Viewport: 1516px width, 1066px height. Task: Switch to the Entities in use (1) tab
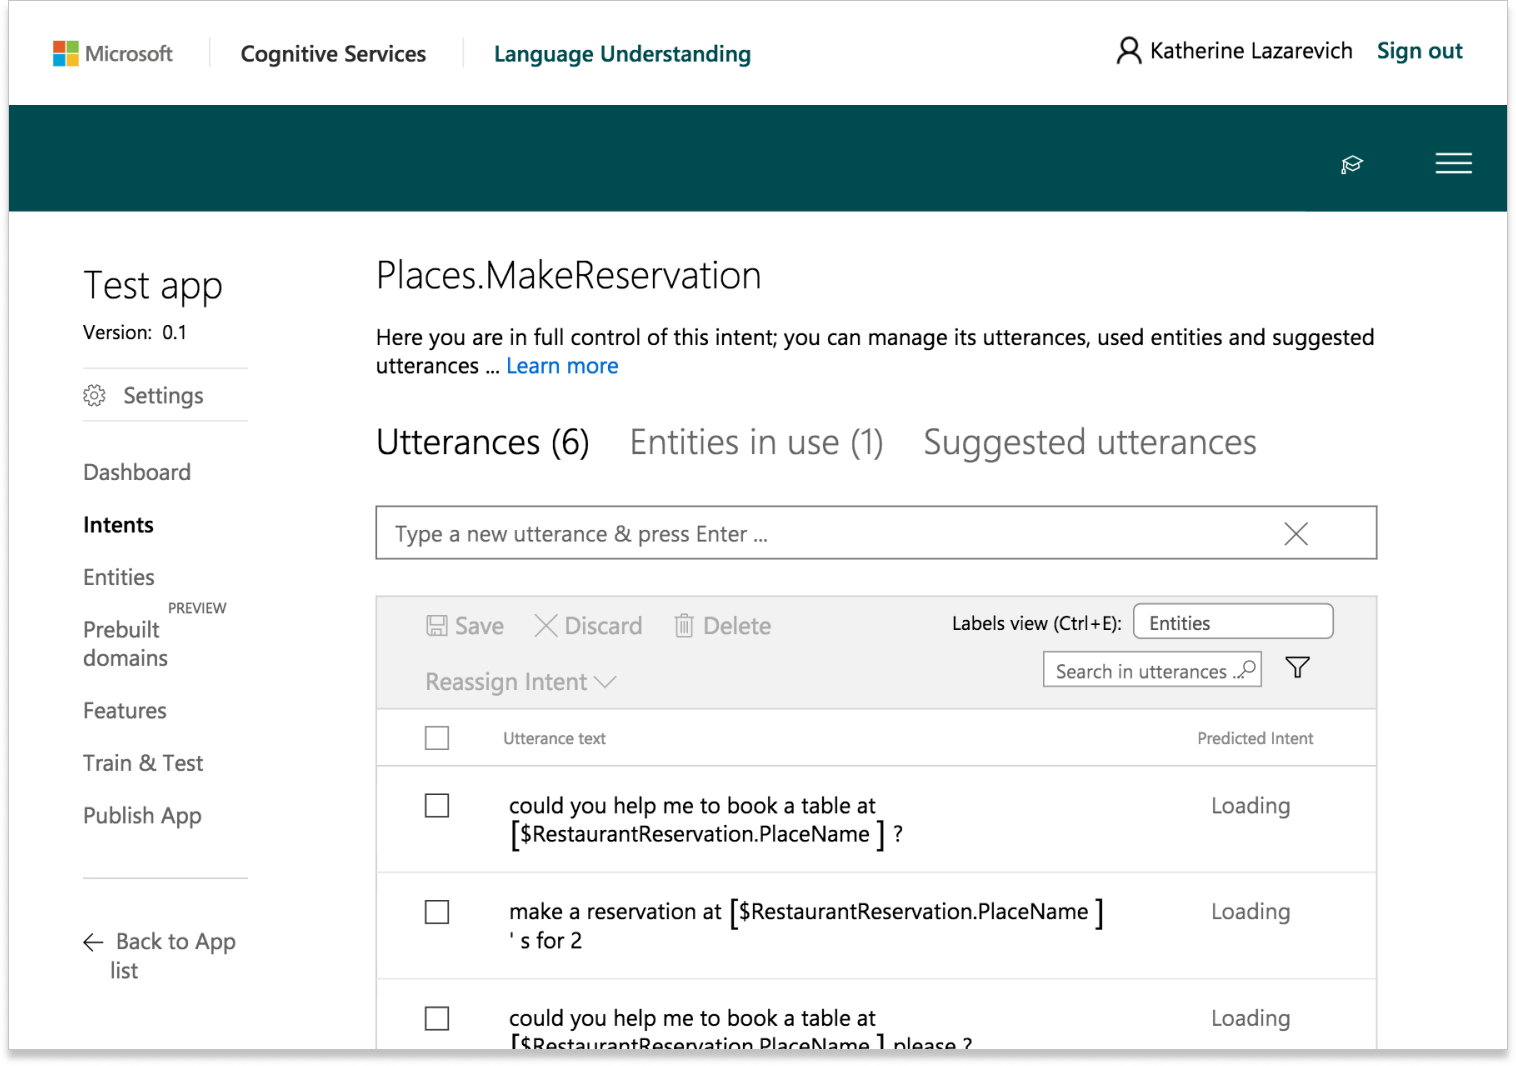click(x=757, y=442)
